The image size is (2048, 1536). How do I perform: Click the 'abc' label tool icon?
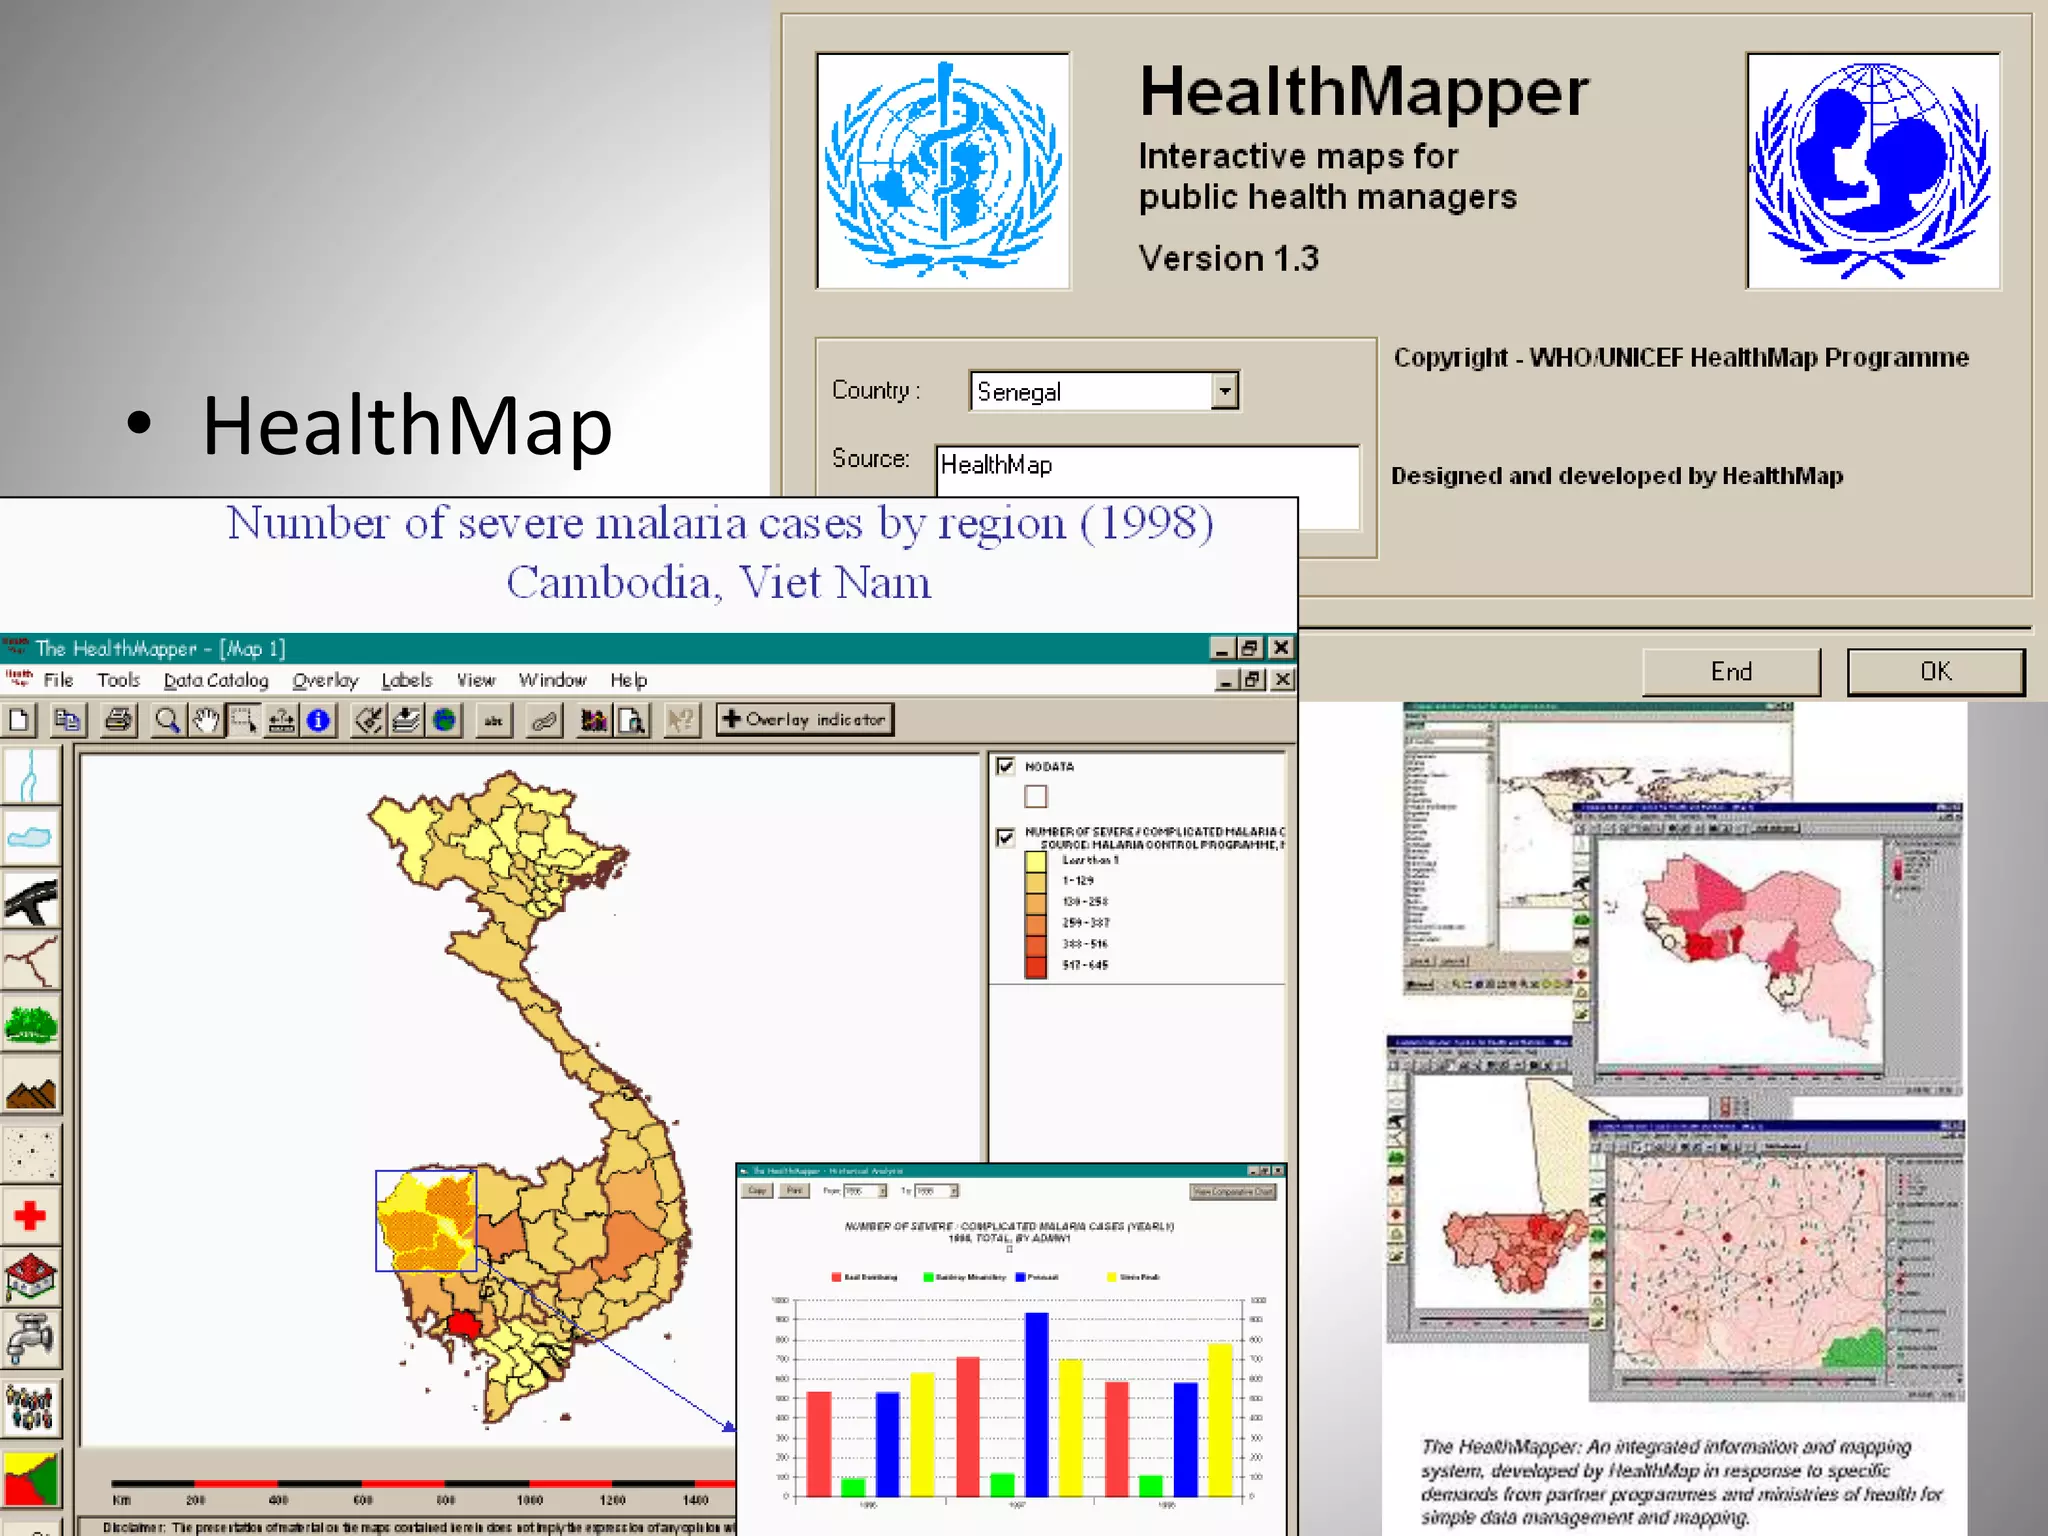[x=494, y=720]
